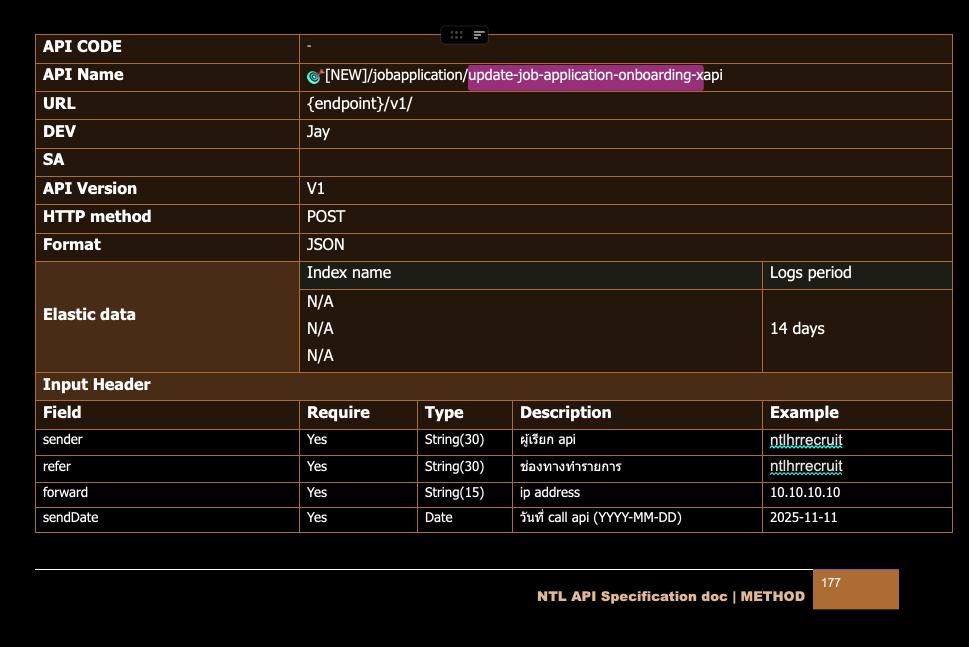Click the Input Header section row
Viewport: 969px width, 647px height.
pos(97,385)
